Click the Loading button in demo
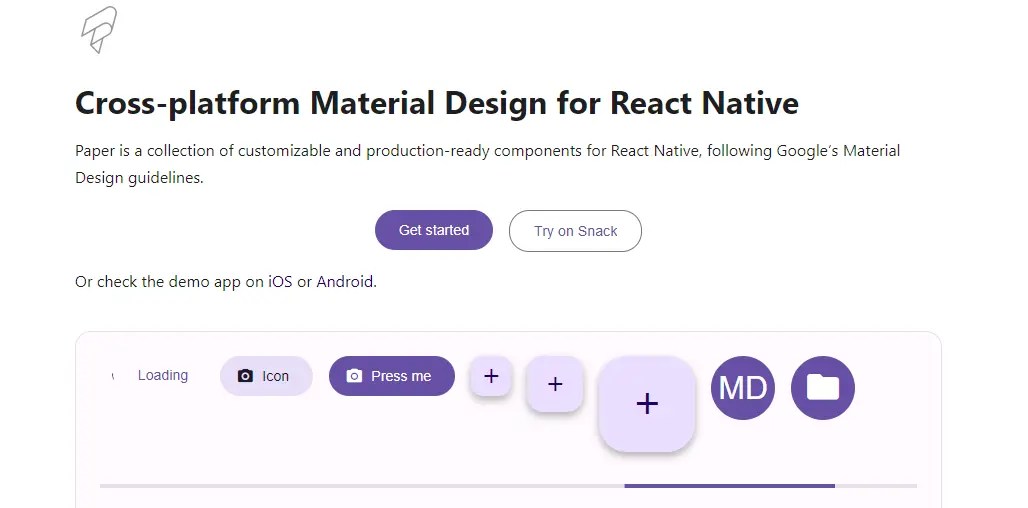The image size is (1028, 508). (x=150, y=376)
